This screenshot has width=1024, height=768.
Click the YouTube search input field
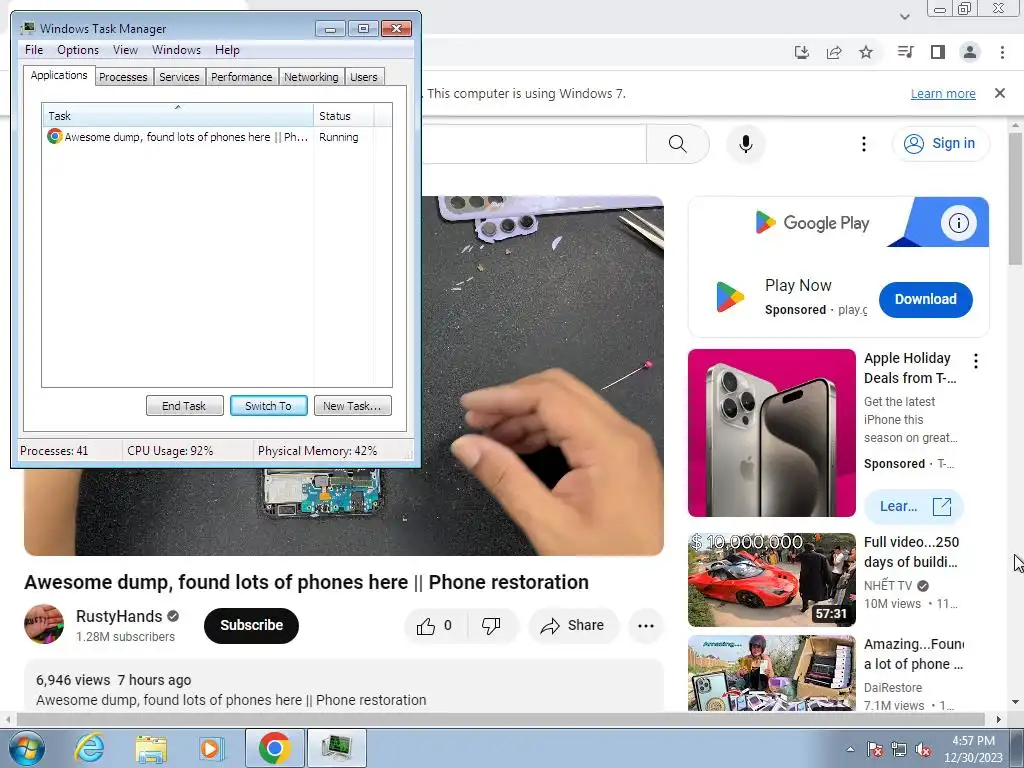click(534, 144)
